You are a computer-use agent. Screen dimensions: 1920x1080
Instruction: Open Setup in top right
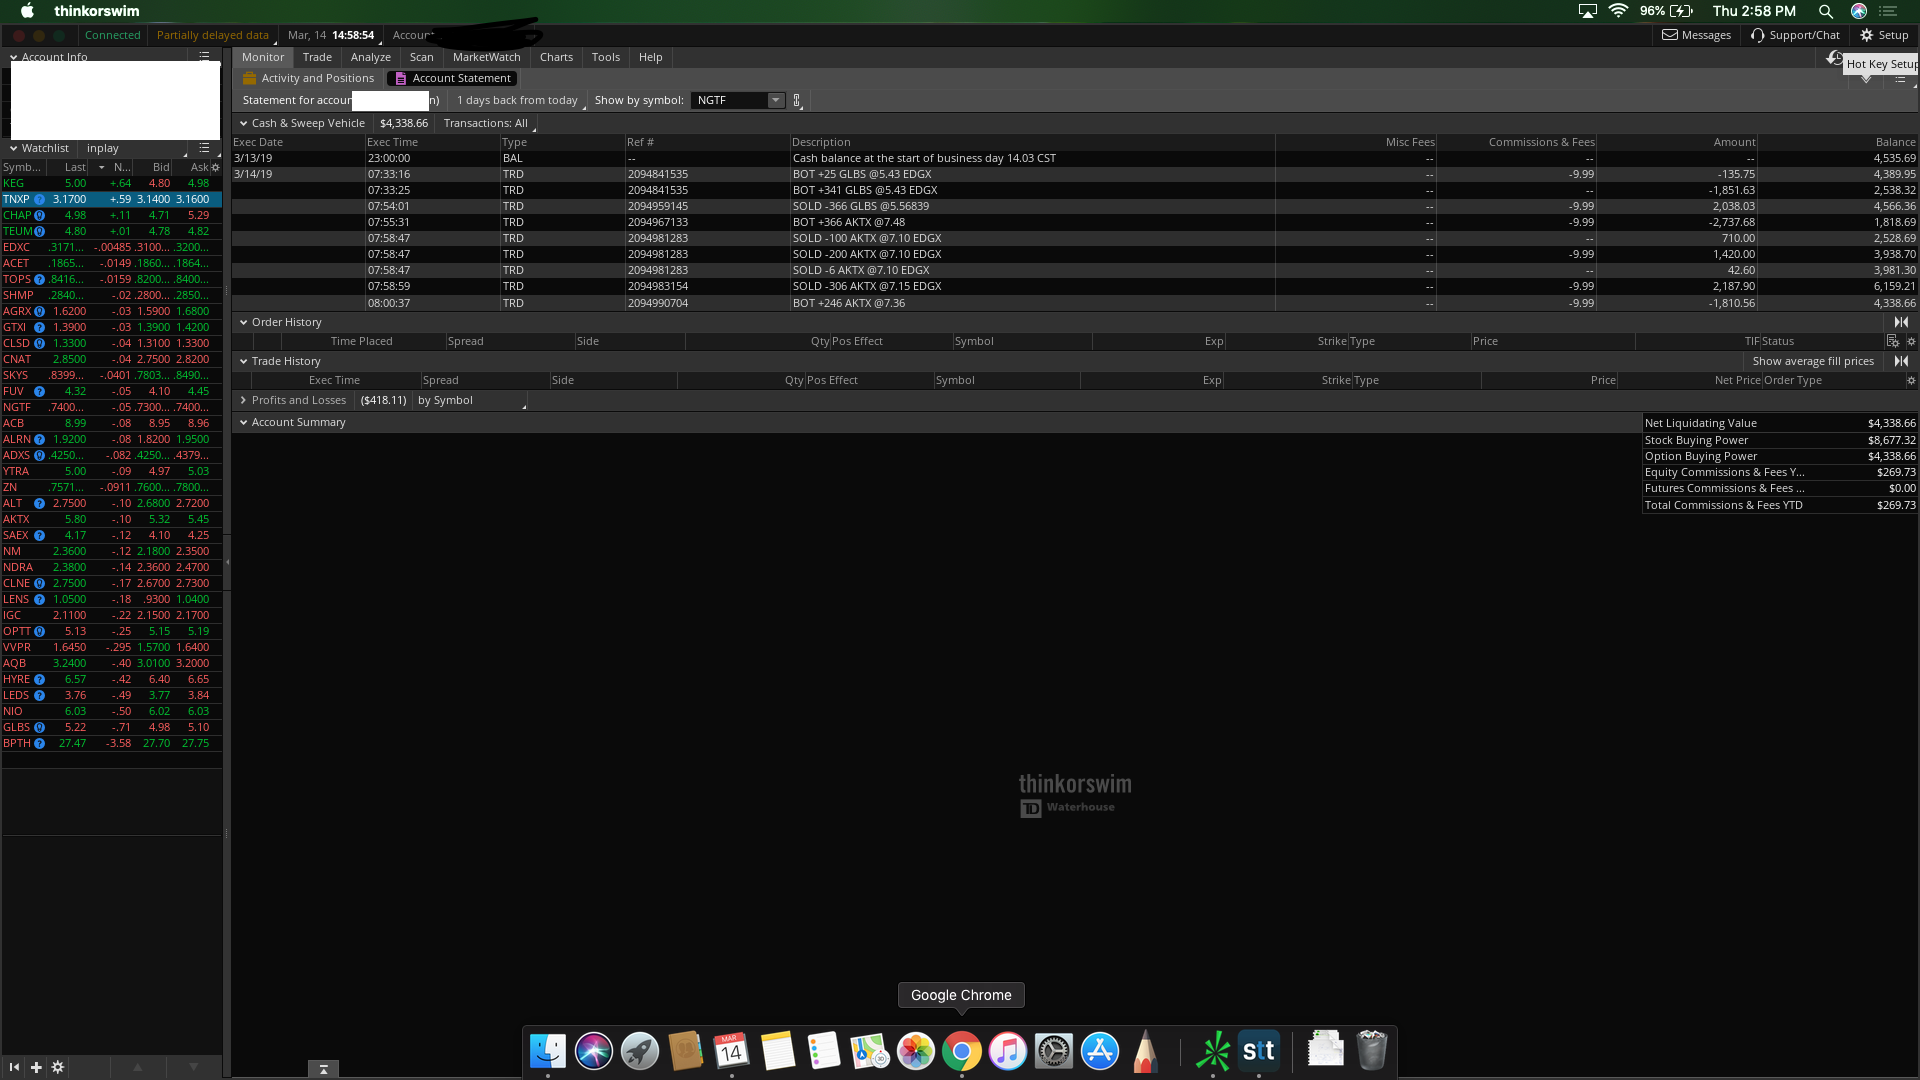click(1884, 35)
